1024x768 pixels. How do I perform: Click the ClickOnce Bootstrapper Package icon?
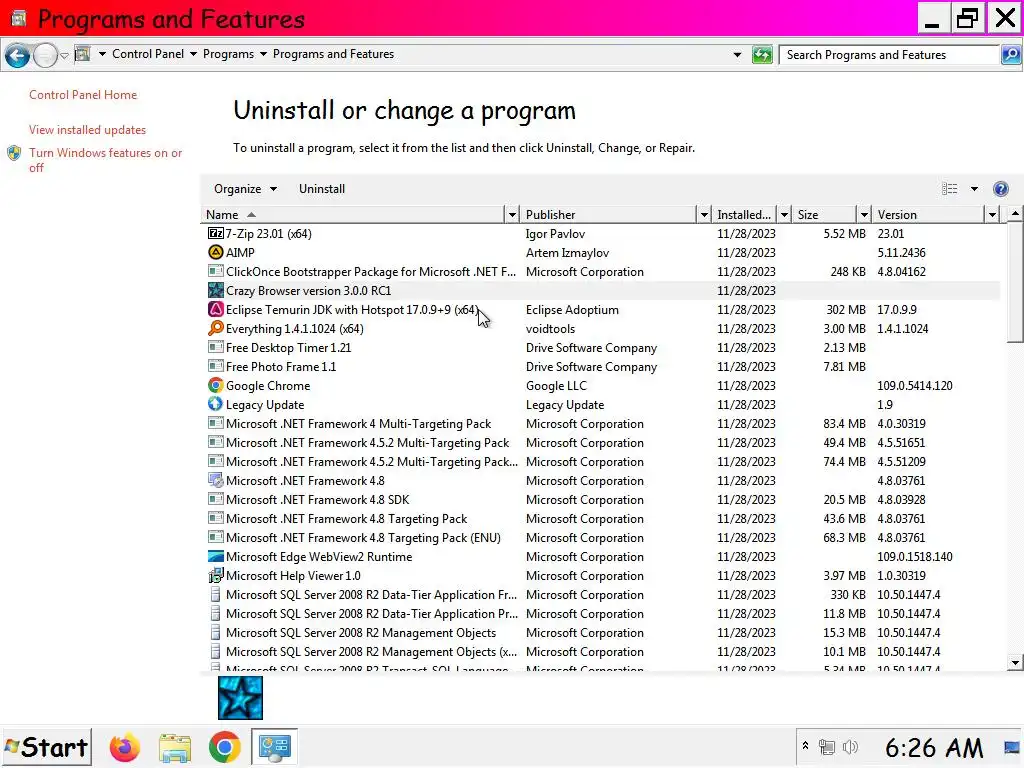point(216,271)
